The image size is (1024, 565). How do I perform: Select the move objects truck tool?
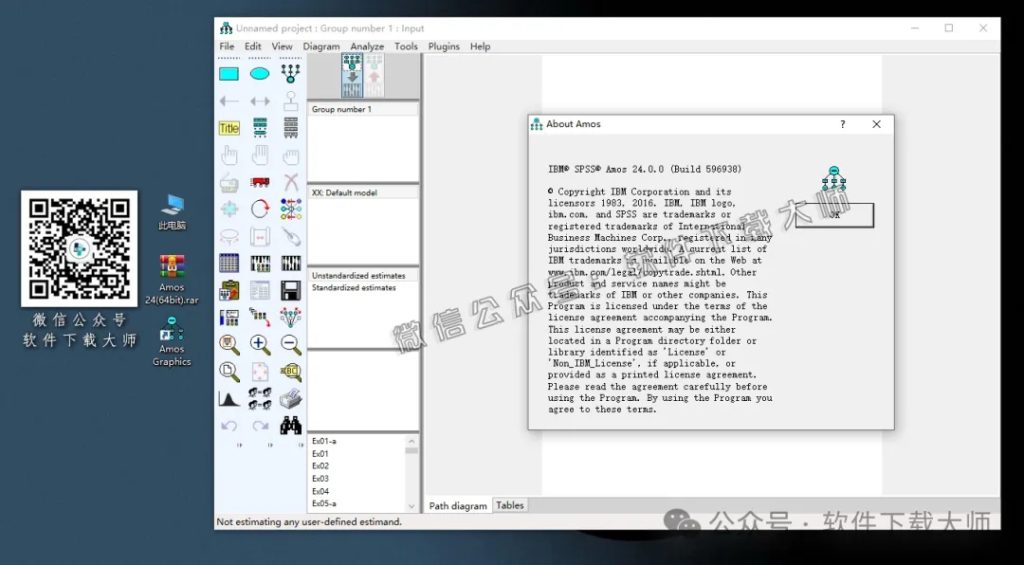[260, 182]
